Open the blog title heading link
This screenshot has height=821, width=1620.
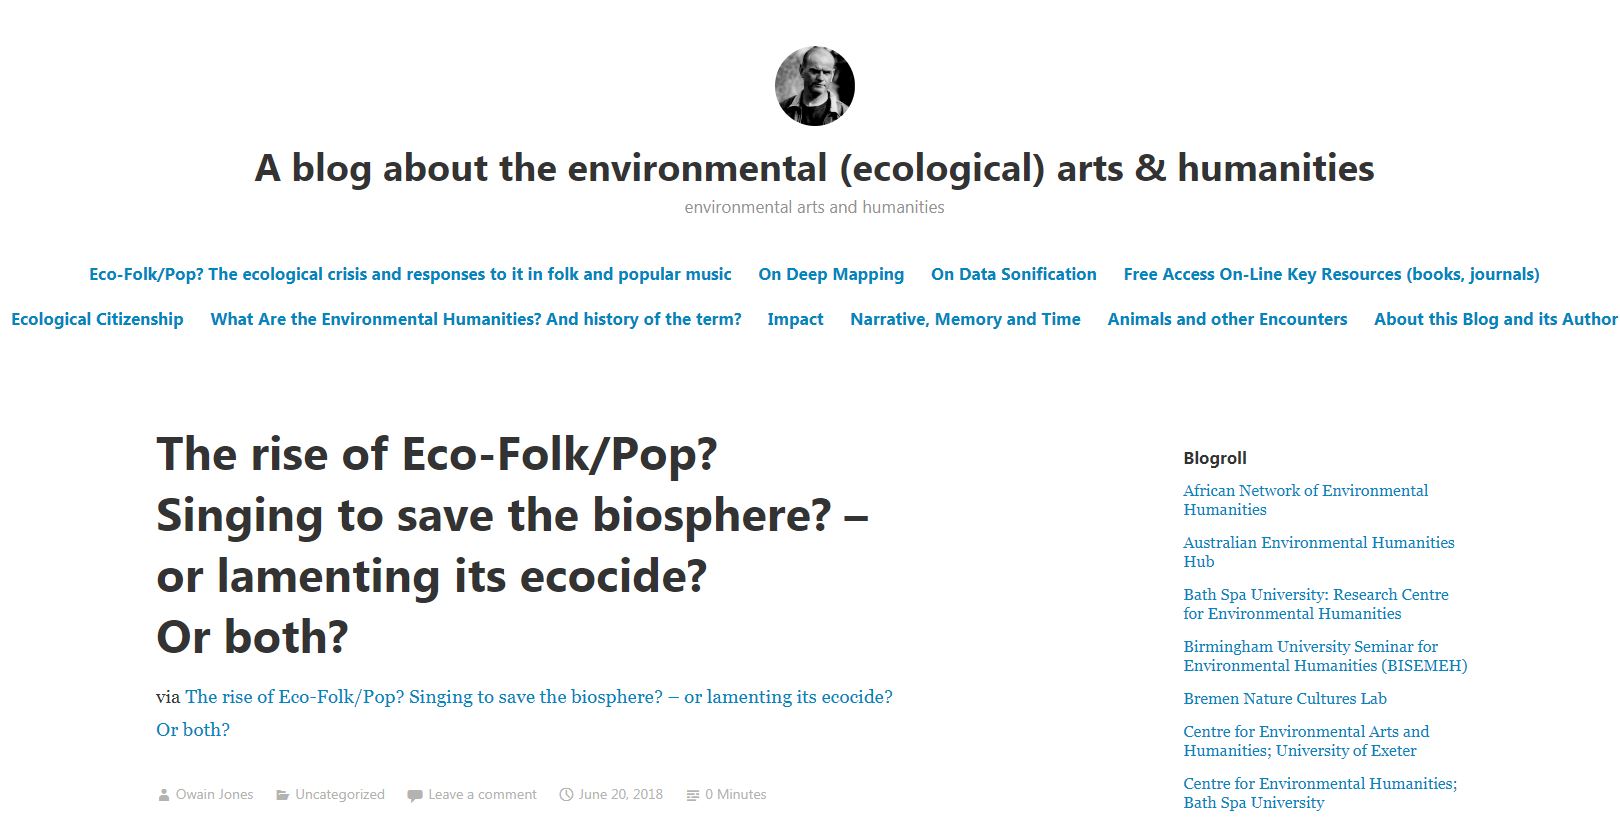coord(814,168)
